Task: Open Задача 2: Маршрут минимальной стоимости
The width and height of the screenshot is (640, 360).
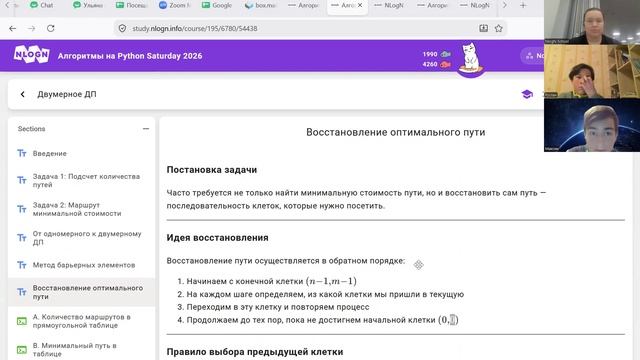Action: click(82, 209)
